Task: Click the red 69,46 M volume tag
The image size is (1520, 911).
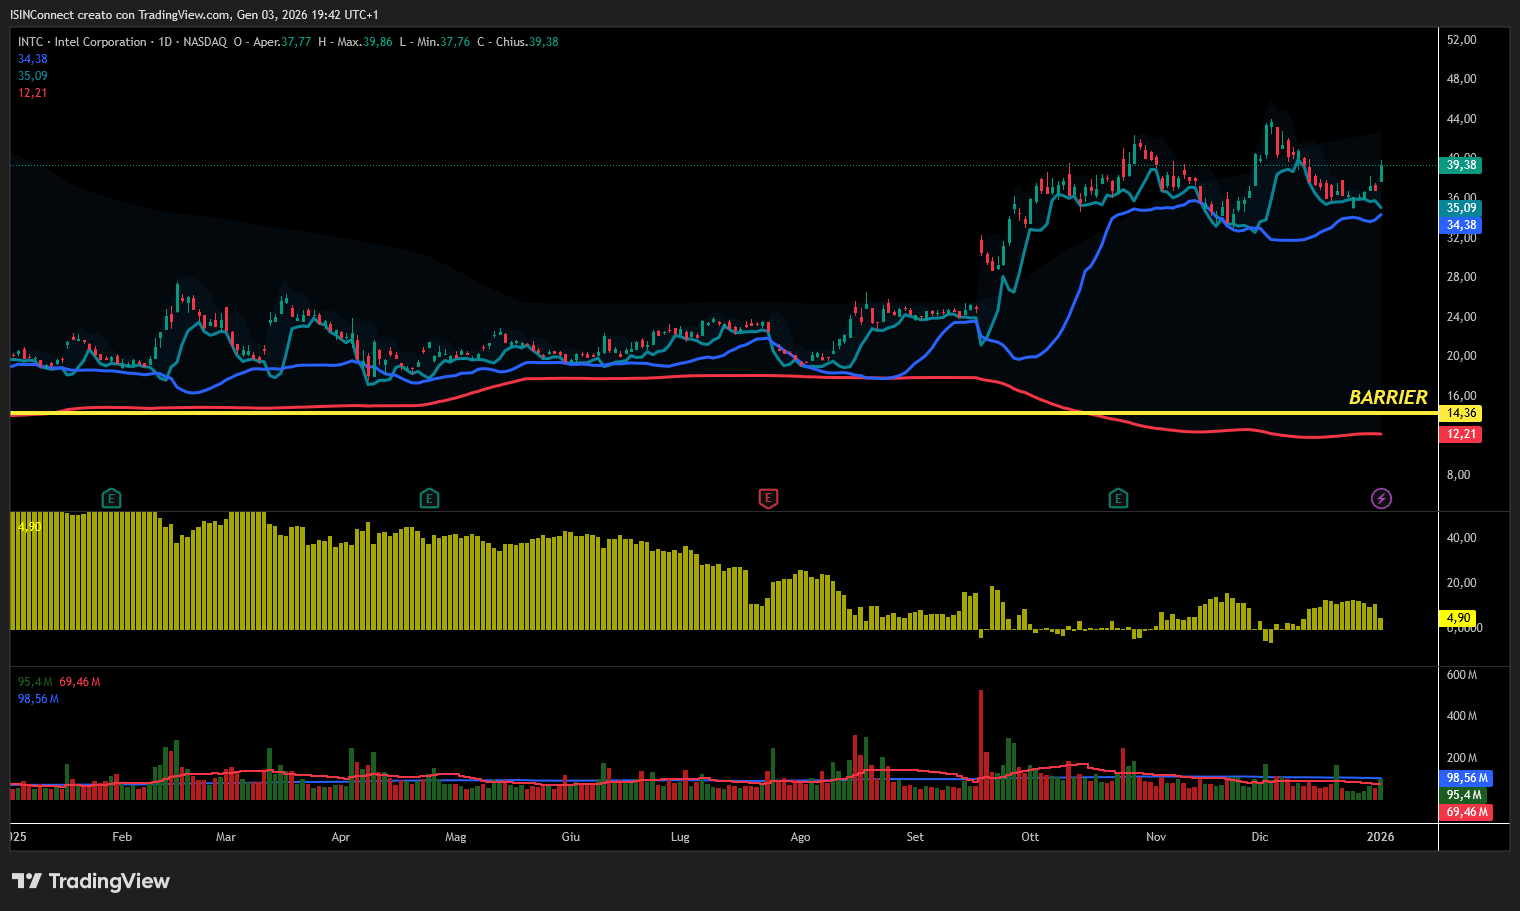Action: click(1467, 812)
